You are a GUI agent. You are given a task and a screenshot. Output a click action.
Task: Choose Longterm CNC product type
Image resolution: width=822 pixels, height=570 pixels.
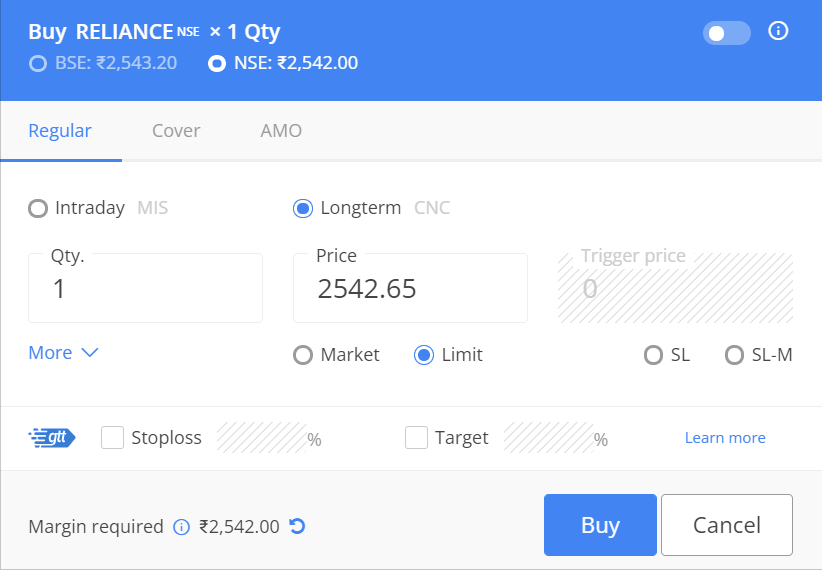[302, 208]
